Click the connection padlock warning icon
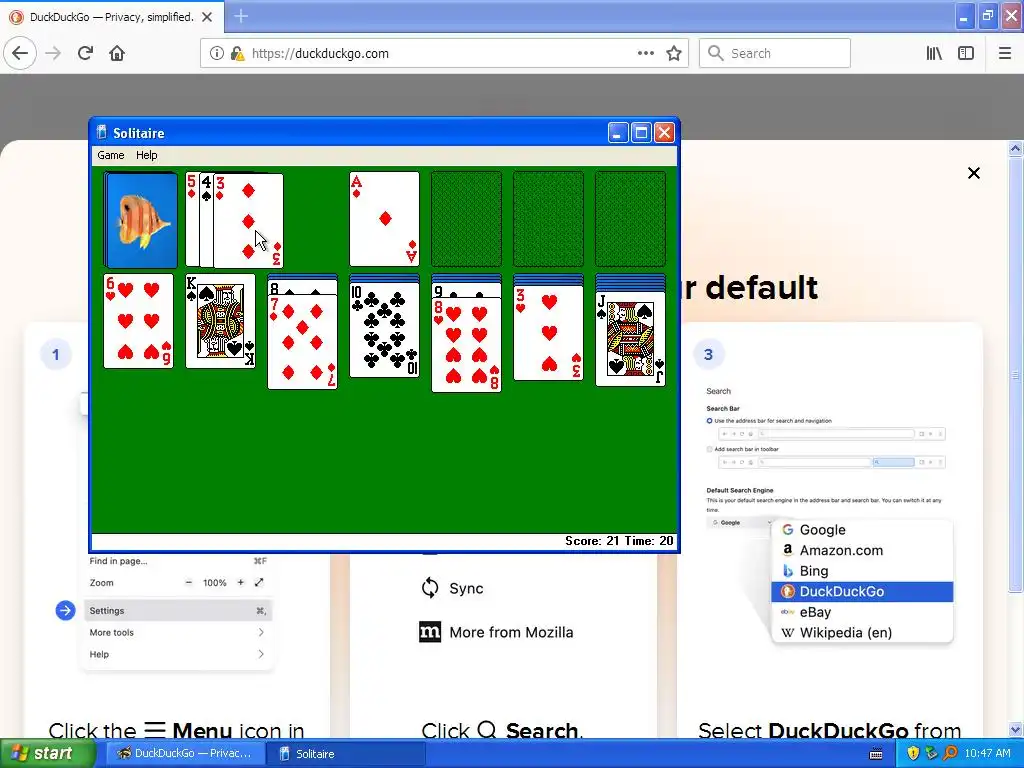This screenshot has height=768, width=1024. tap(237, 53)
